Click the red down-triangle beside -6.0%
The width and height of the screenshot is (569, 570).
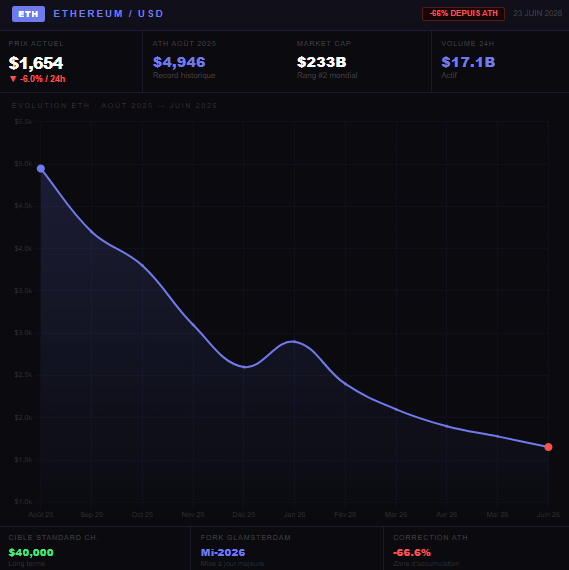click(13, 79)
